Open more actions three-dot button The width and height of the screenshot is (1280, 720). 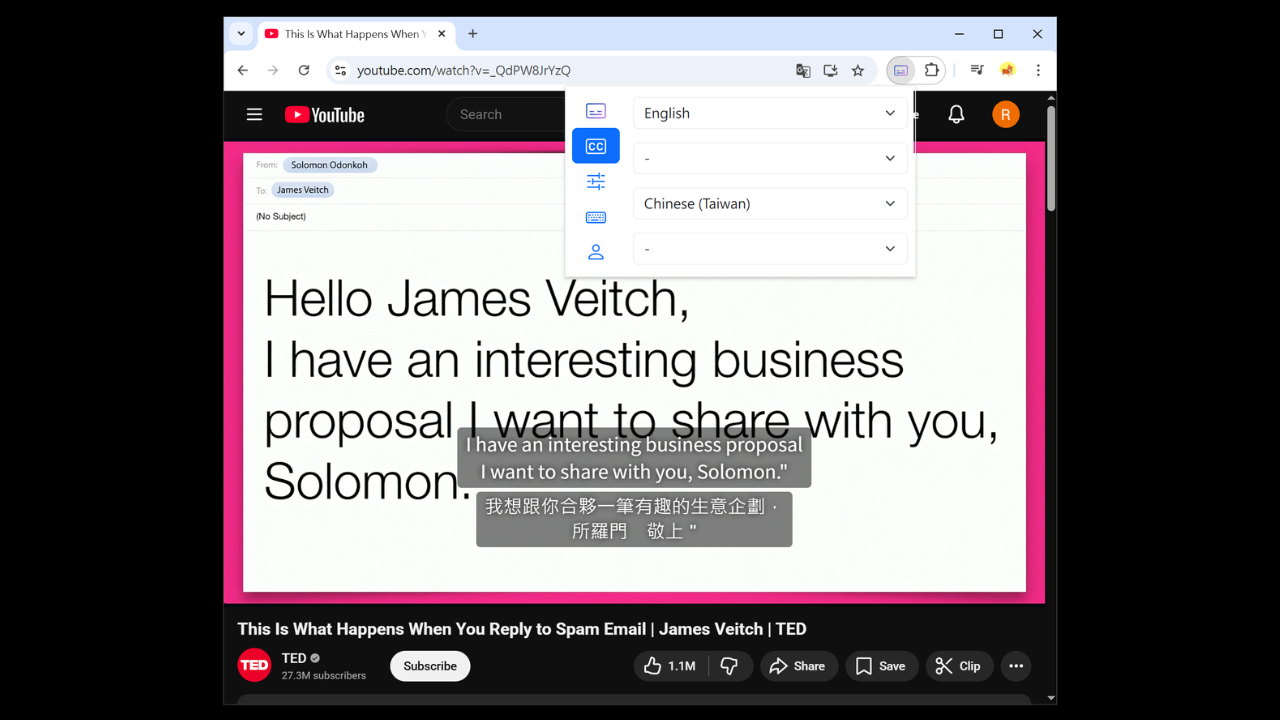(1016, 666)
